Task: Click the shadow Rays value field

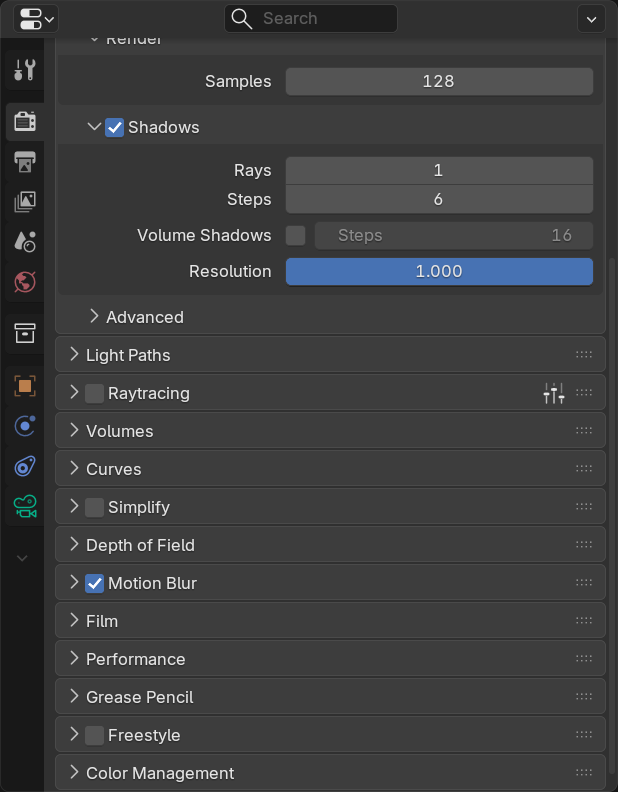Action: coord(439,171)
